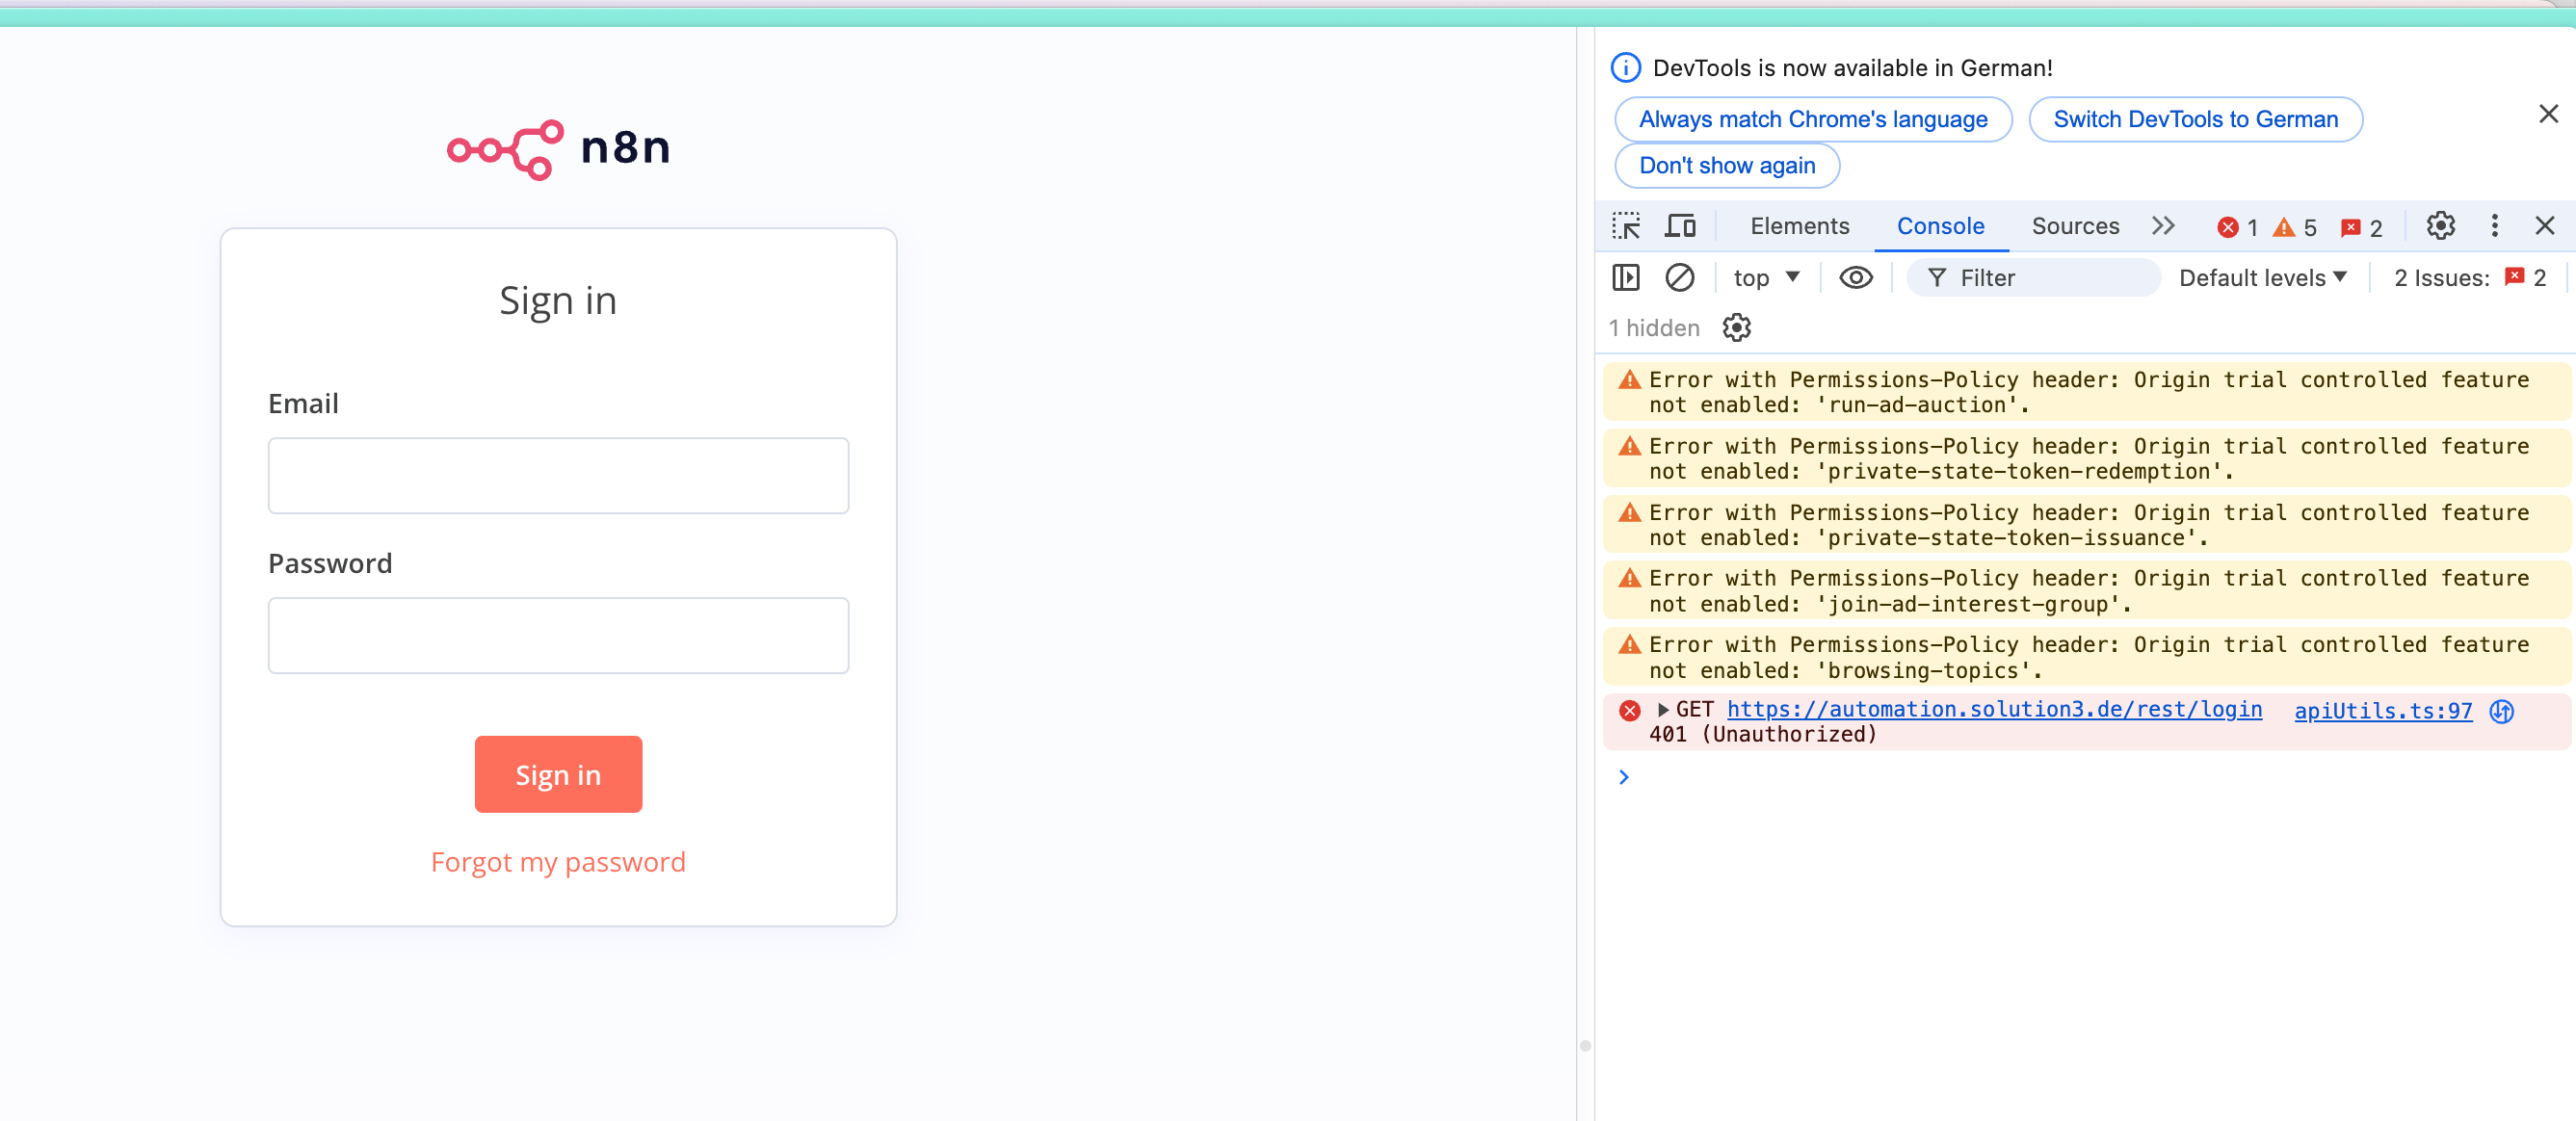
Task: Open the 2 Issues counter in the console toolbar
Action: (2469, 278)
